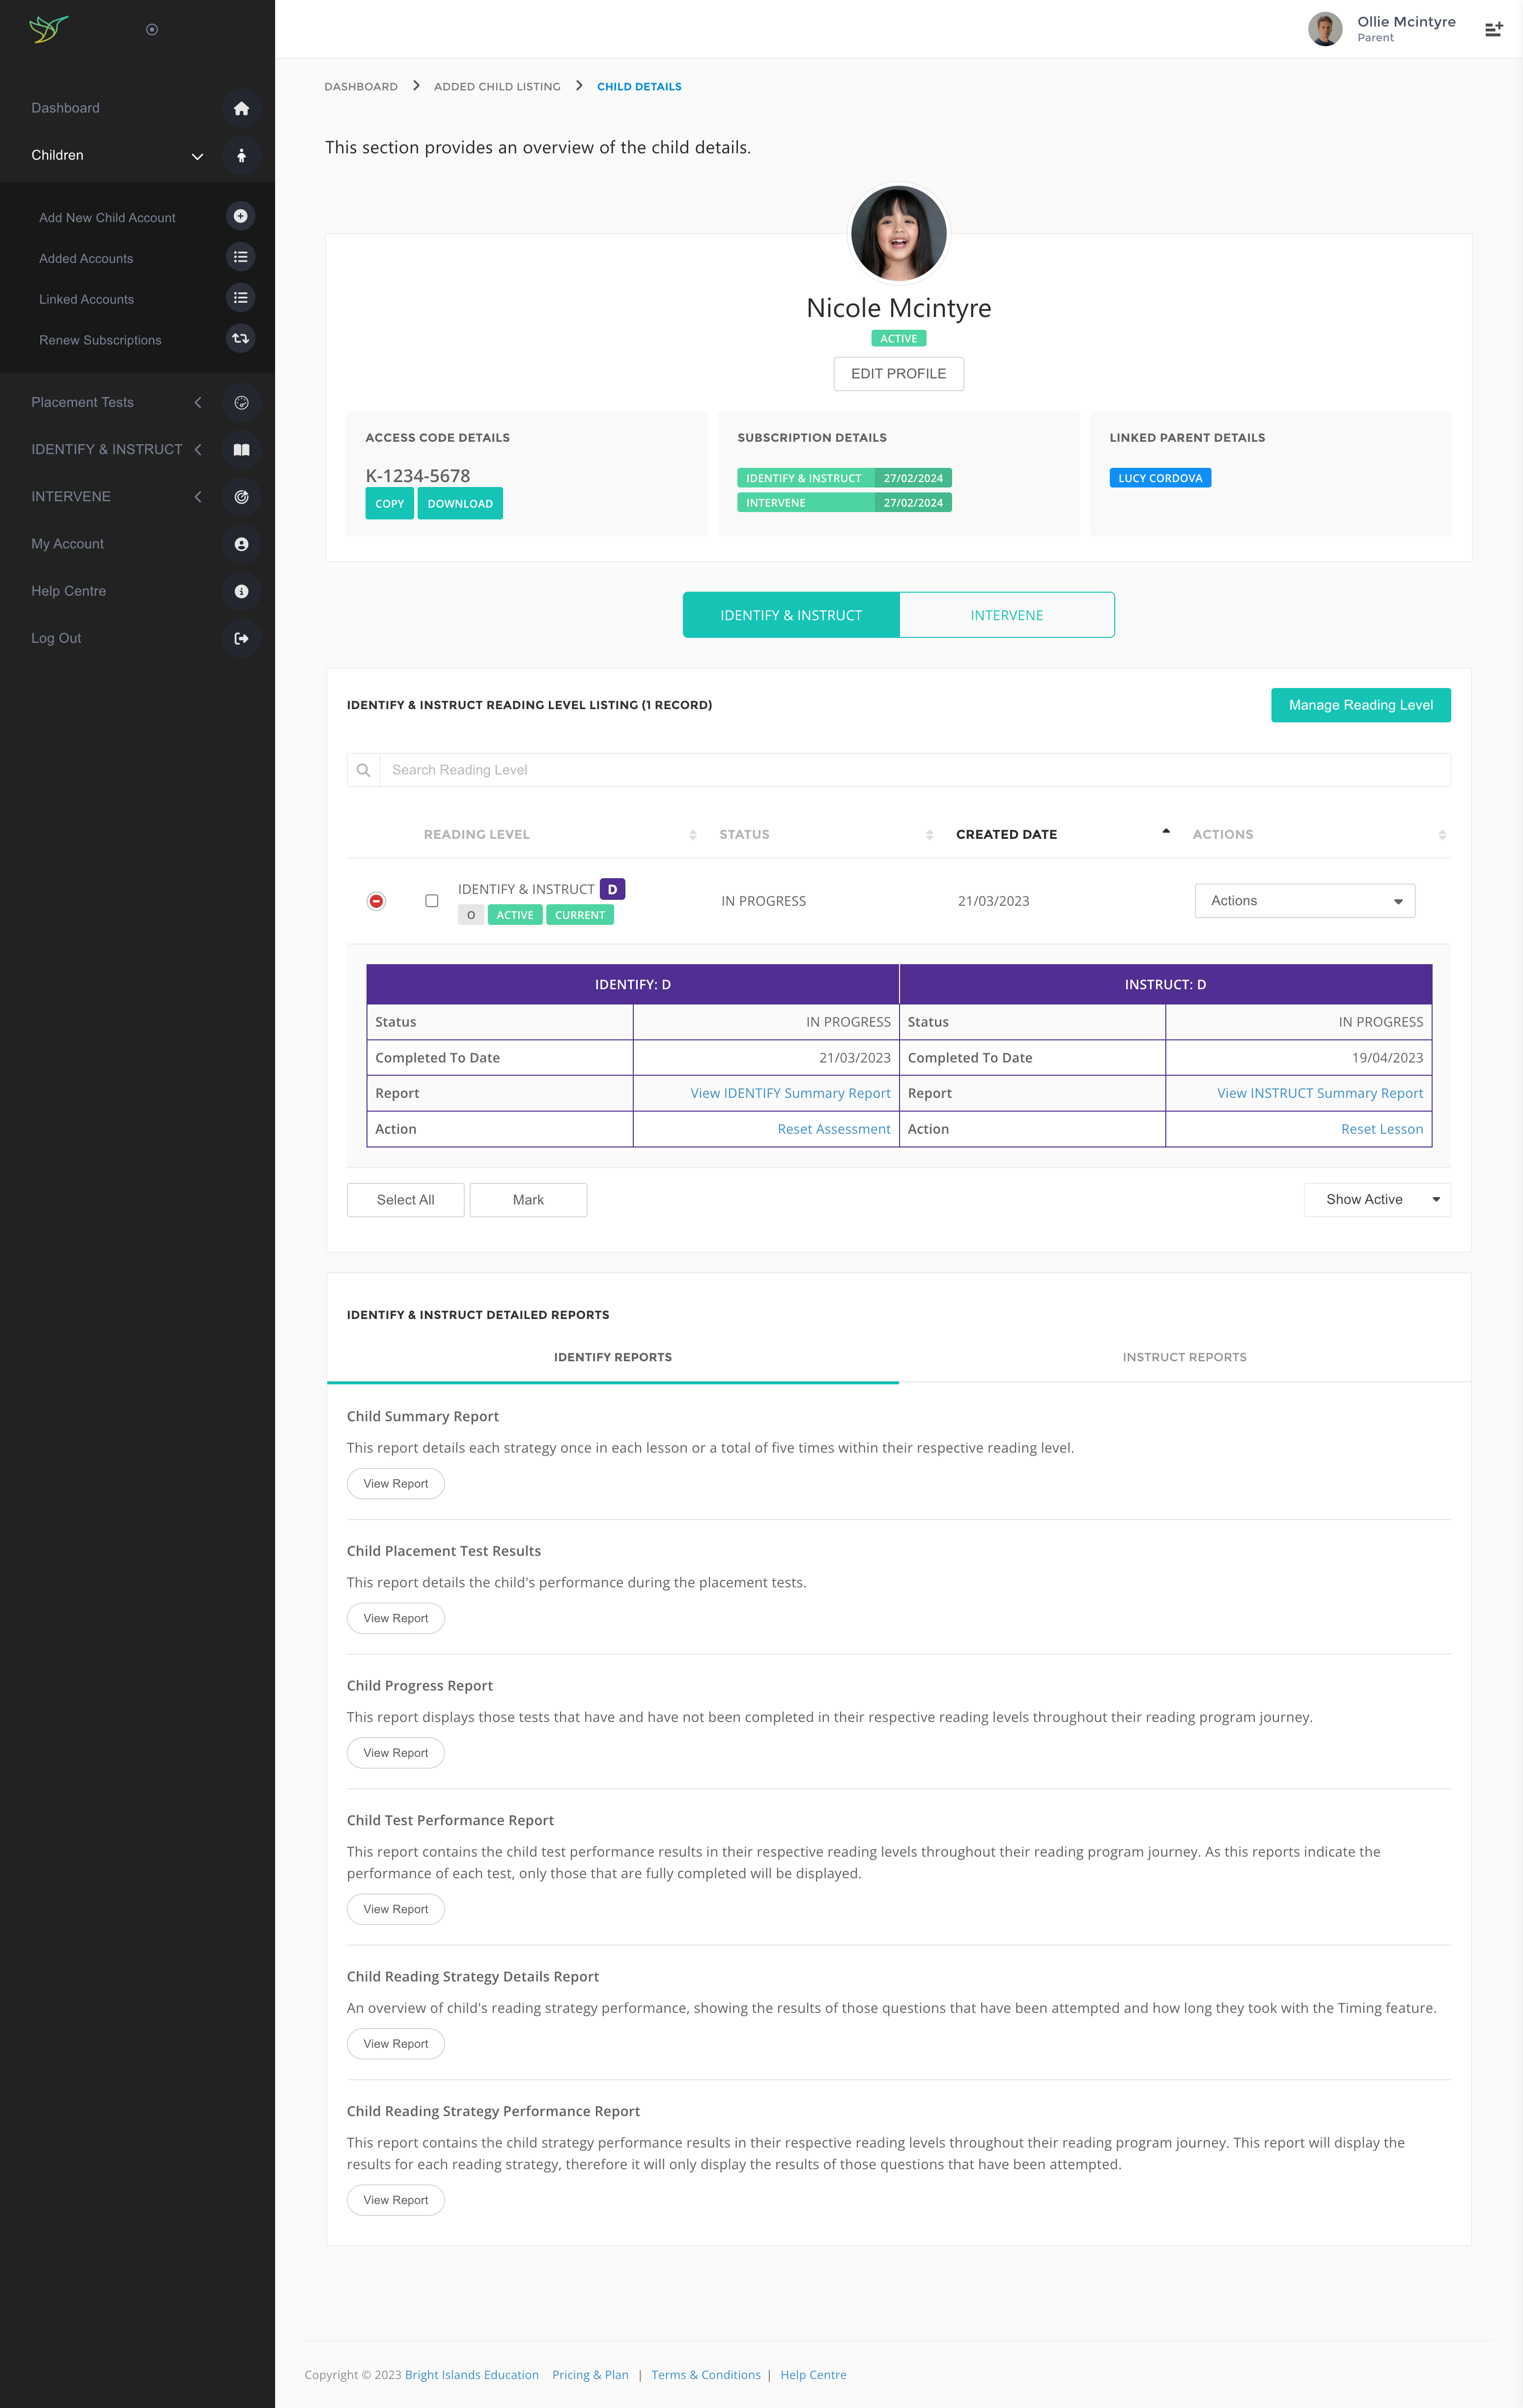This screenshot has height=2408, width=1523.
Task: Open the top-right add list icon
Action: pos(1493,29)
